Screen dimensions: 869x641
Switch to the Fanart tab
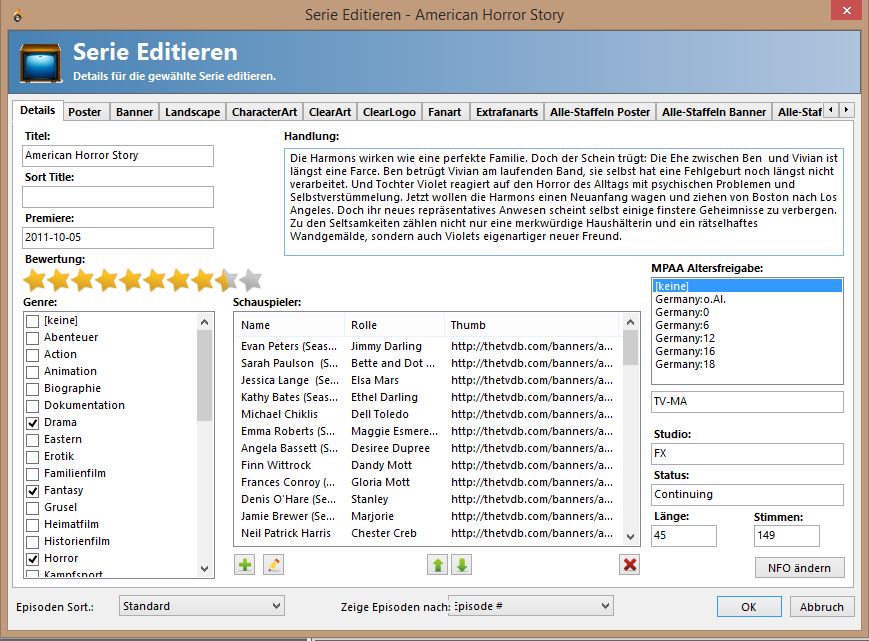pos(444,112)
